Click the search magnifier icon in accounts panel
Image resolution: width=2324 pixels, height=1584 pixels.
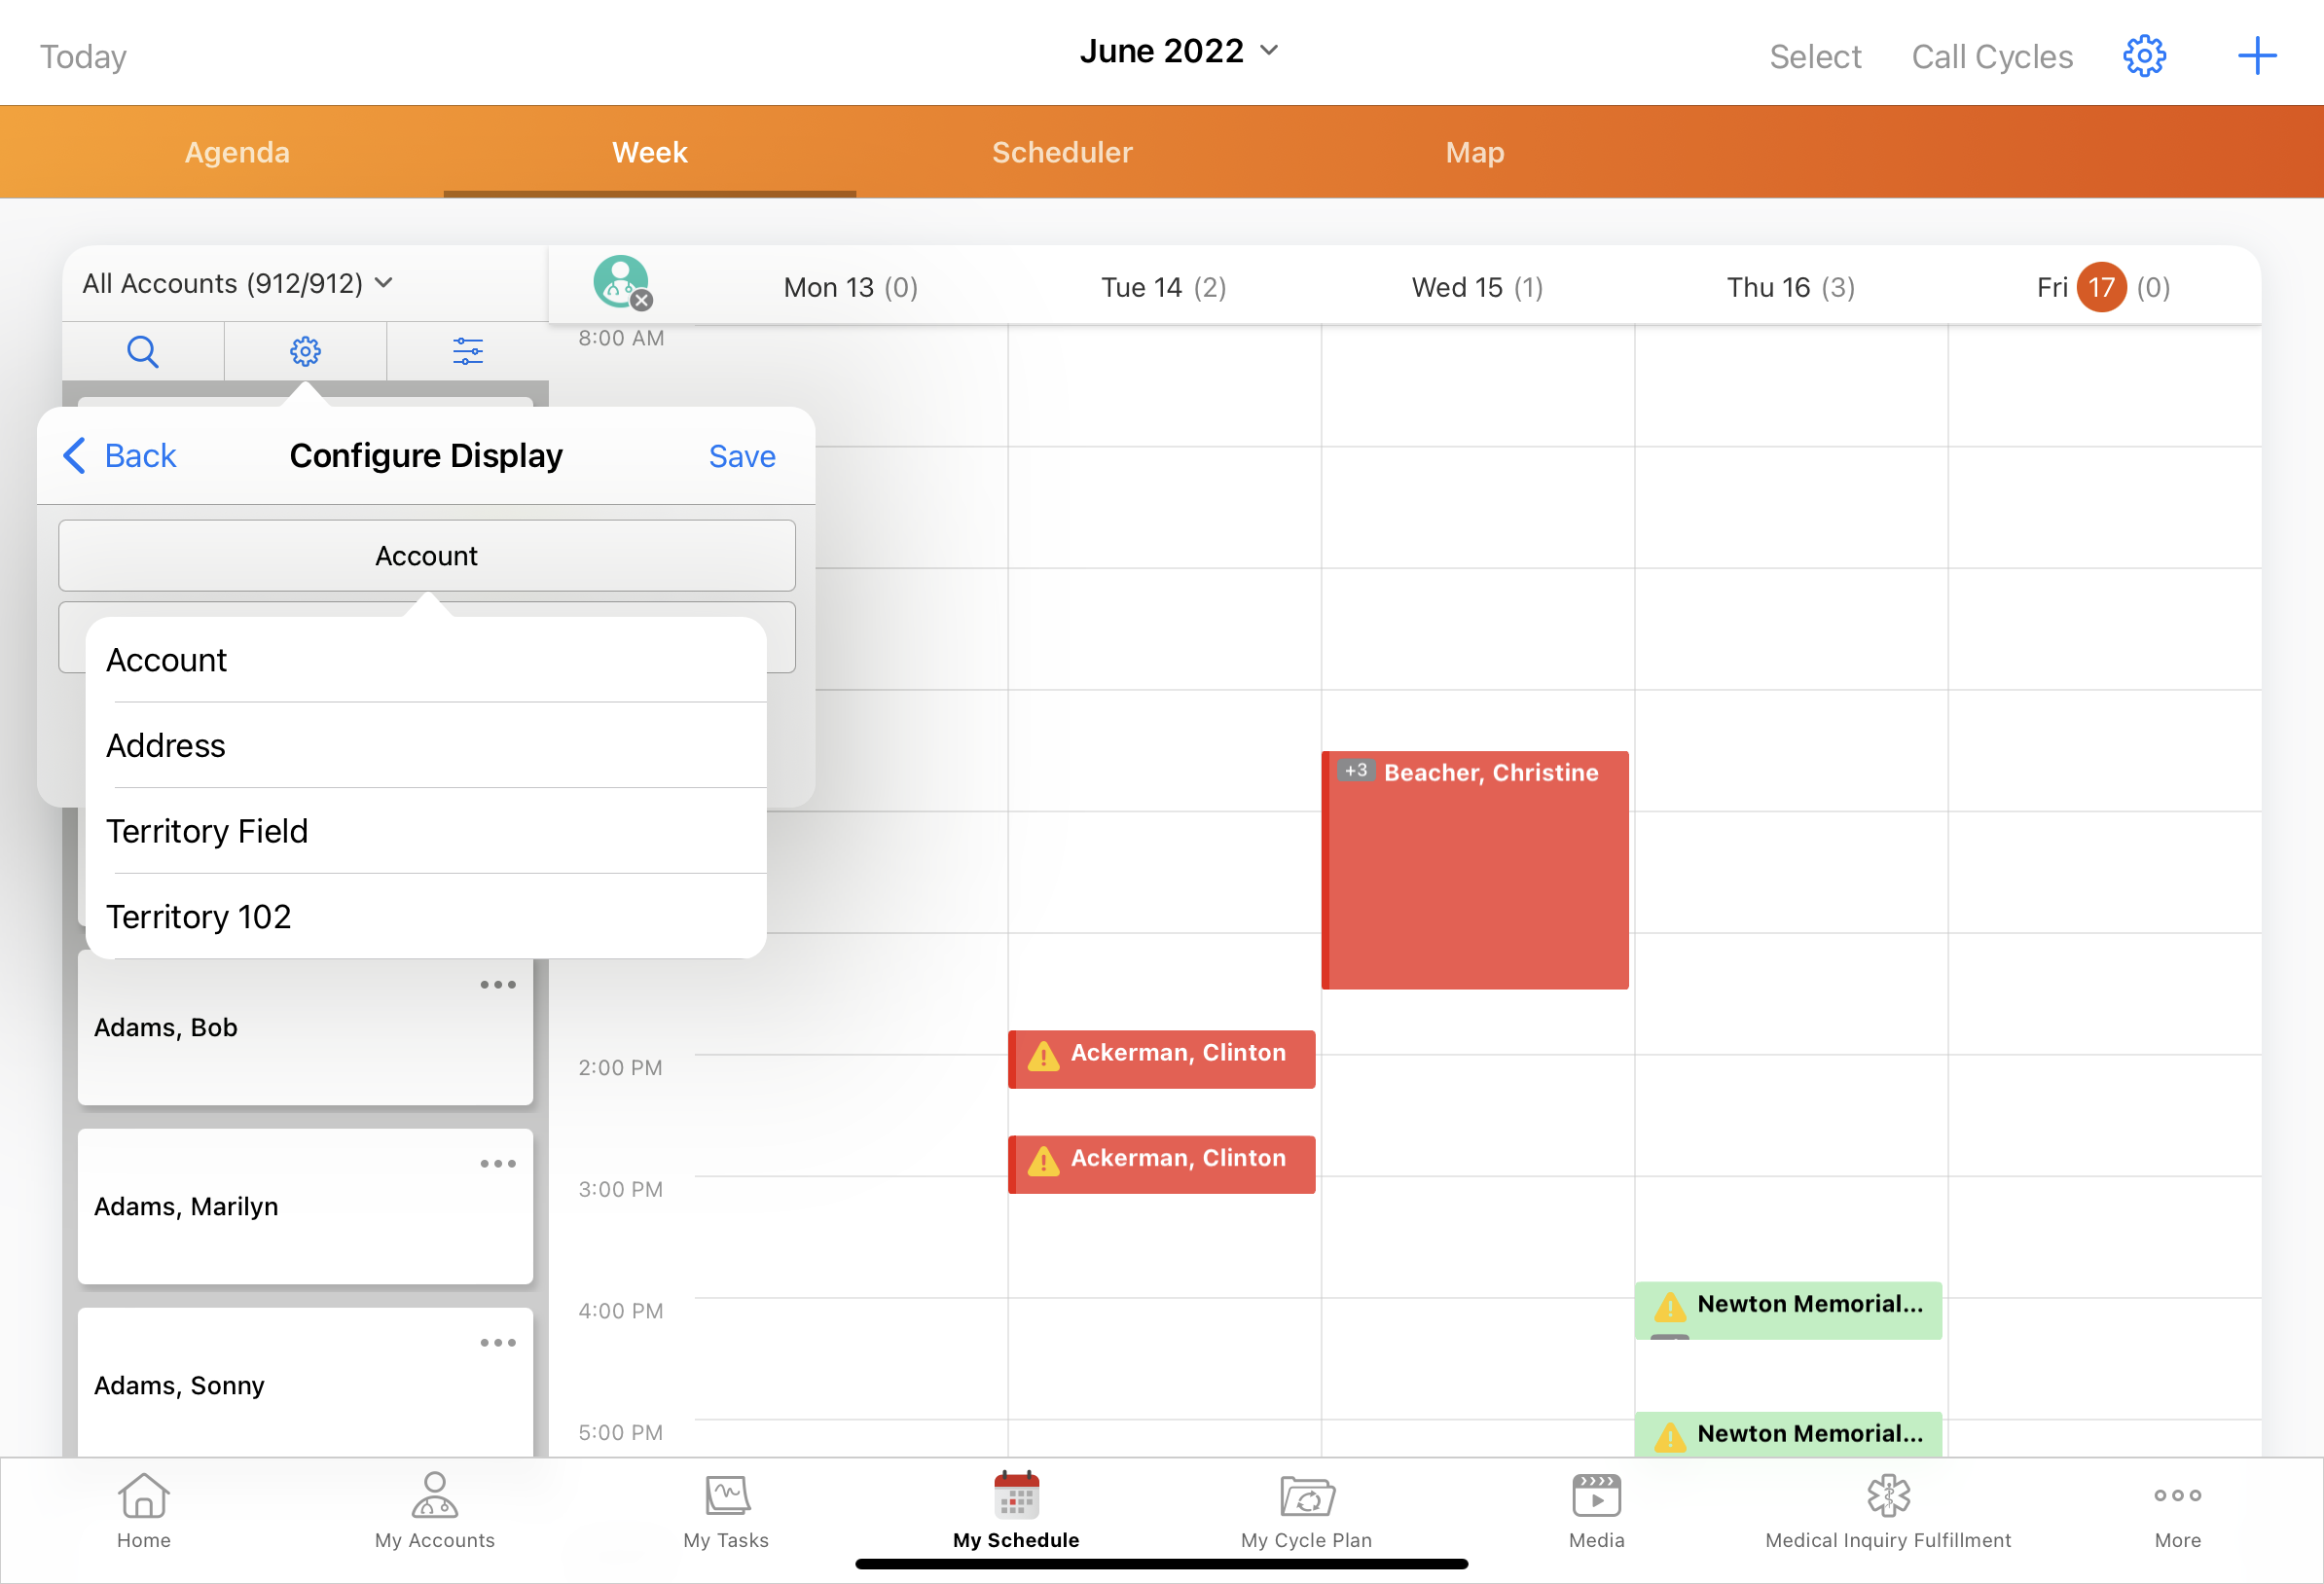143,351
